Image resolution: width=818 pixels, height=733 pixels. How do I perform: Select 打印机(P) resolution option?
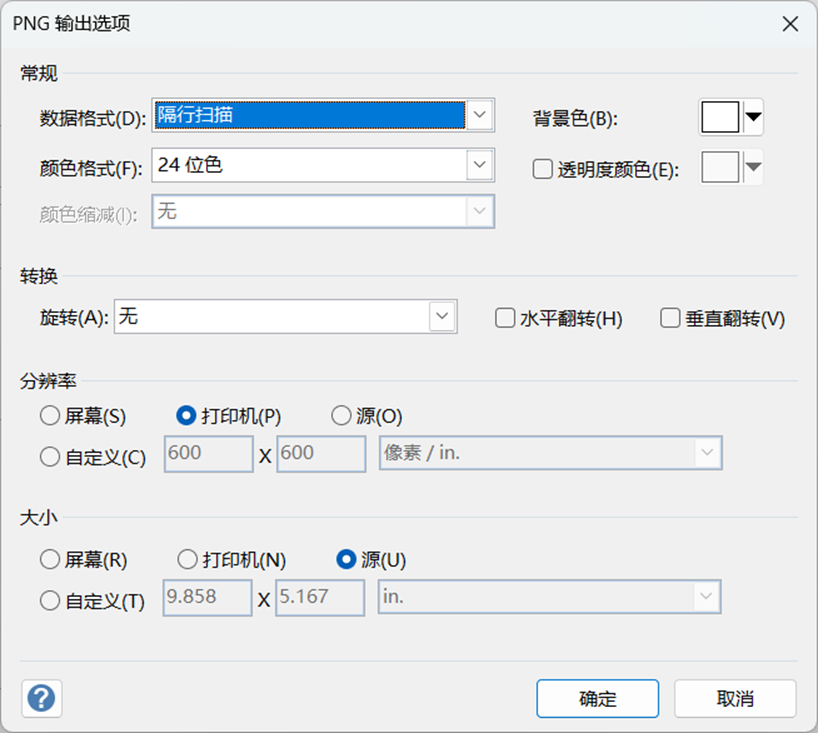pos(186,416)
